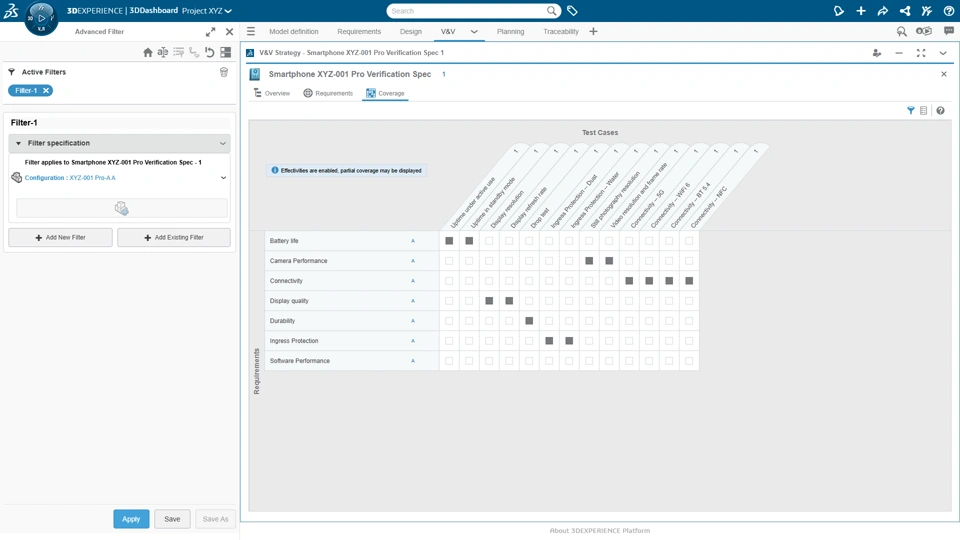This screenshot has width=960, height=540.
Task: Click the tag icon beside search
Action: [x=572, y=11]
